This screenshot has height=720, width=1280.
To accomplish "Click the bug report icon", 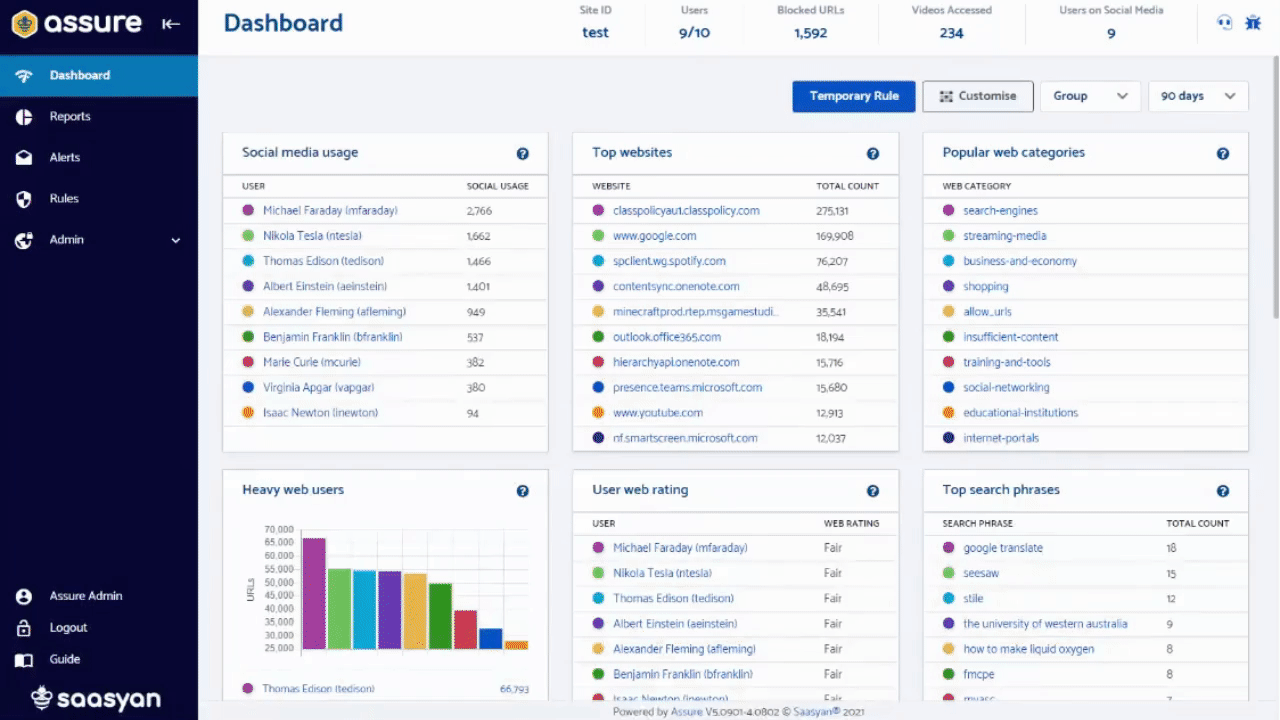I will (x=1252, y=23).
